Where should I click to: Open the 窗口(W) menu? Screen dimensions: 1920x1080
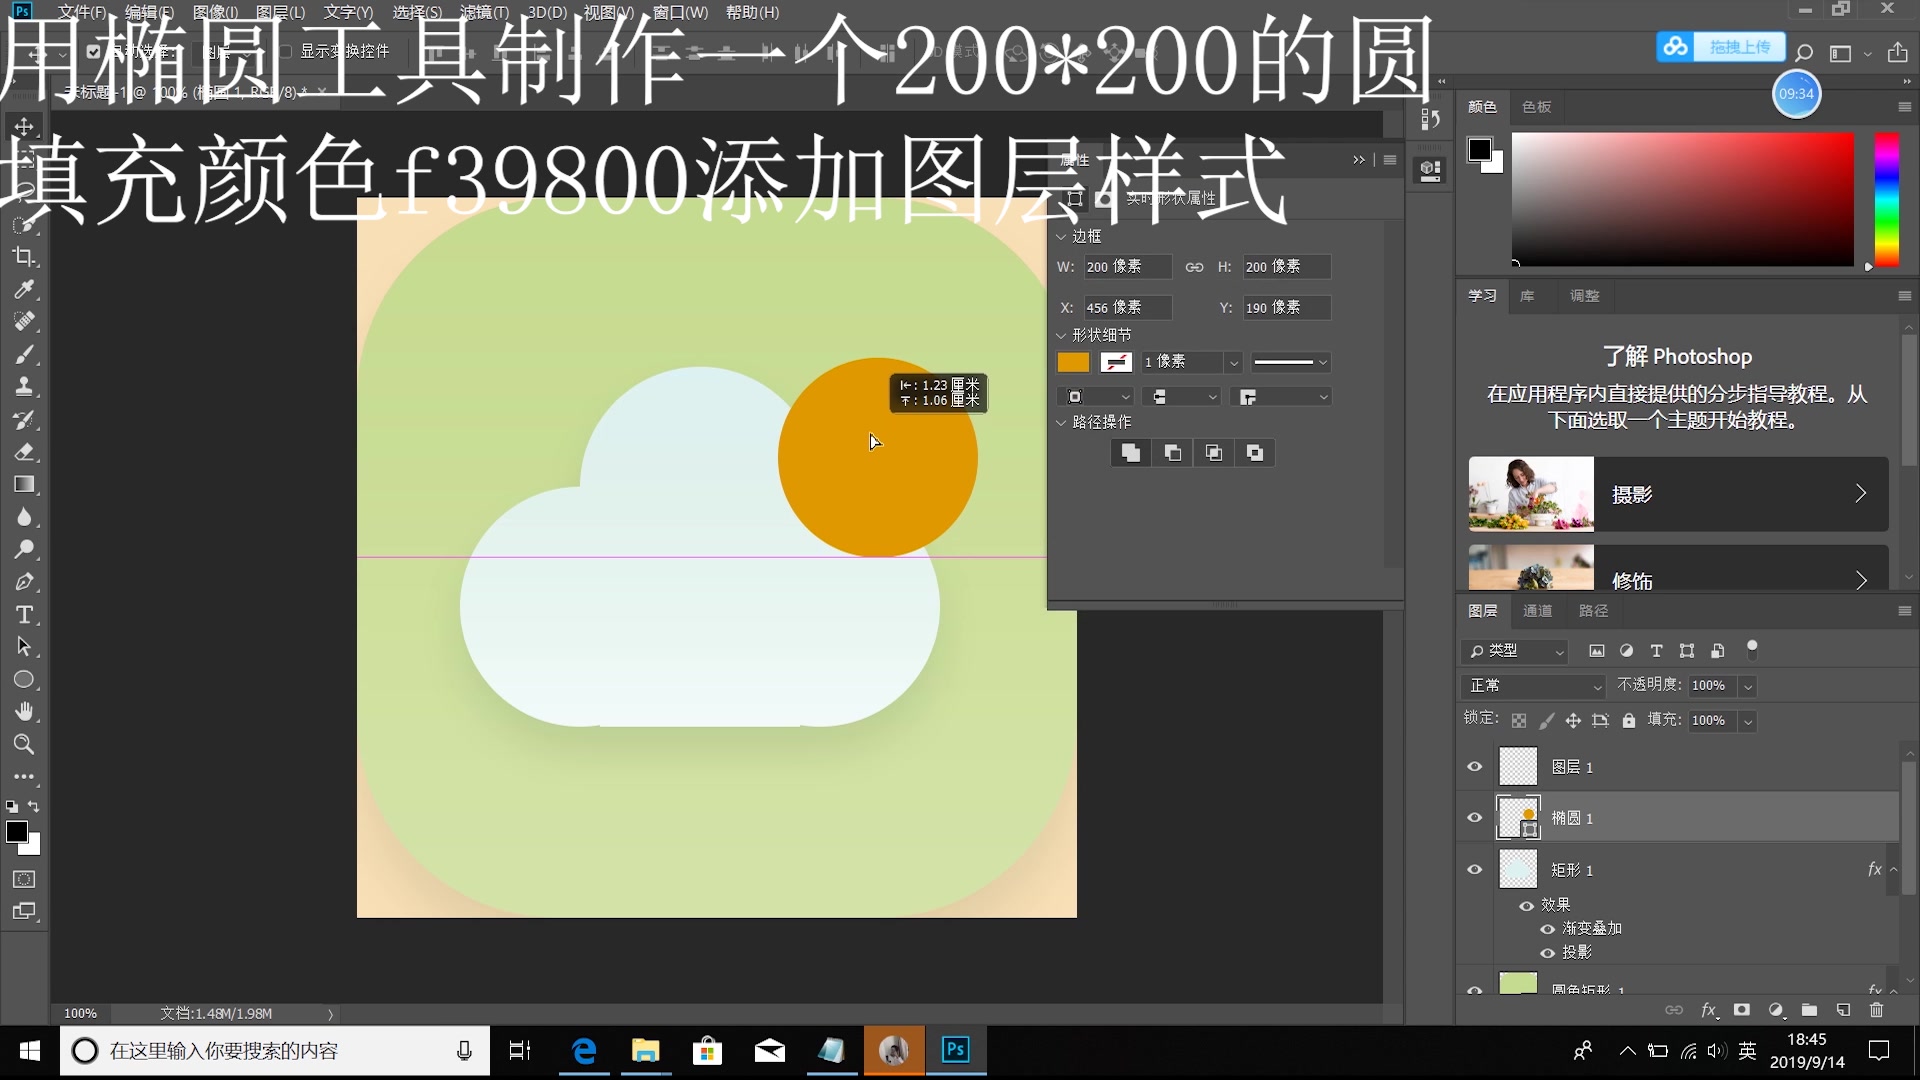click(x=680, y=12)
